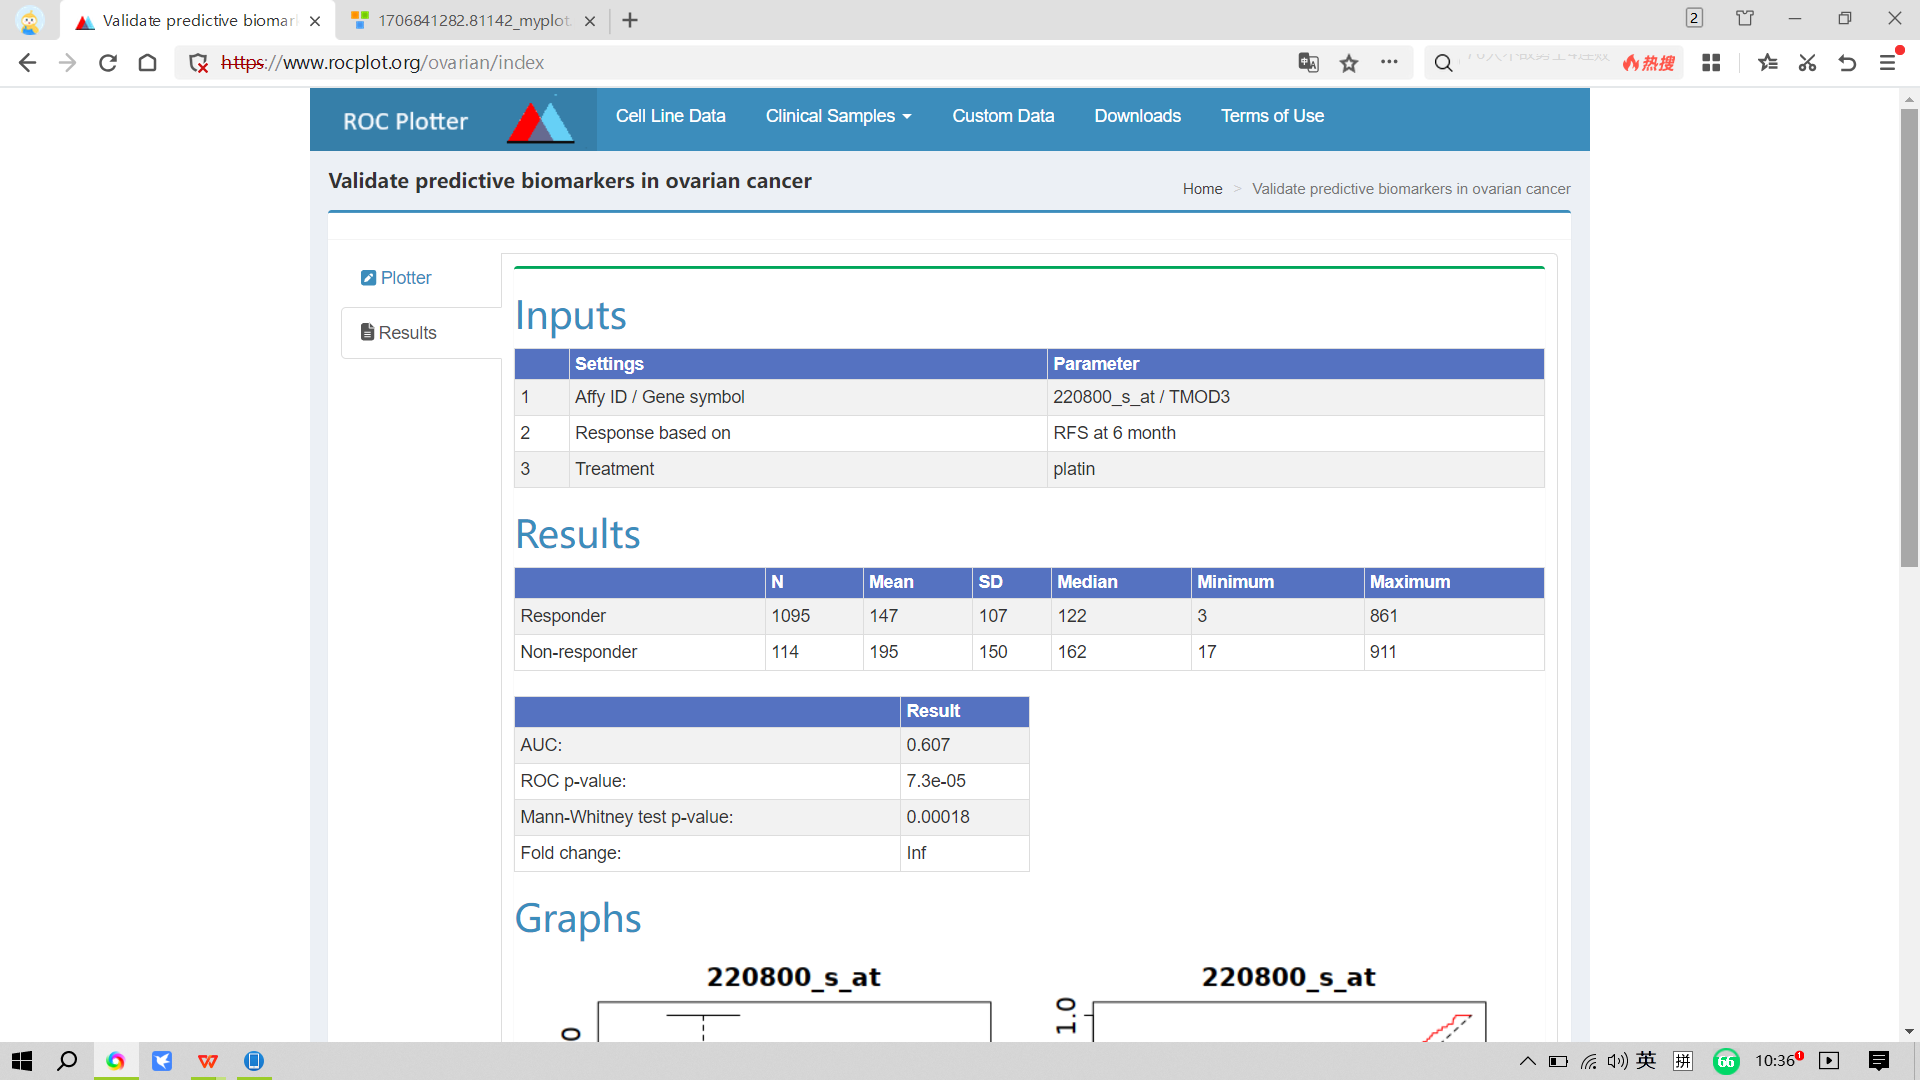Open the three-dots more options menu
The image size is (1920, 1080).
tap(1389, 62)
